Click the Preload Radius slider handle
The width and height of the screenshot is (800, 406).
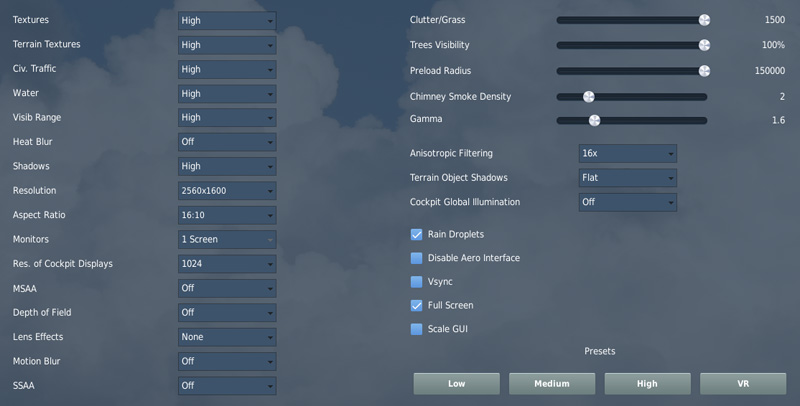tap(704, 71)
